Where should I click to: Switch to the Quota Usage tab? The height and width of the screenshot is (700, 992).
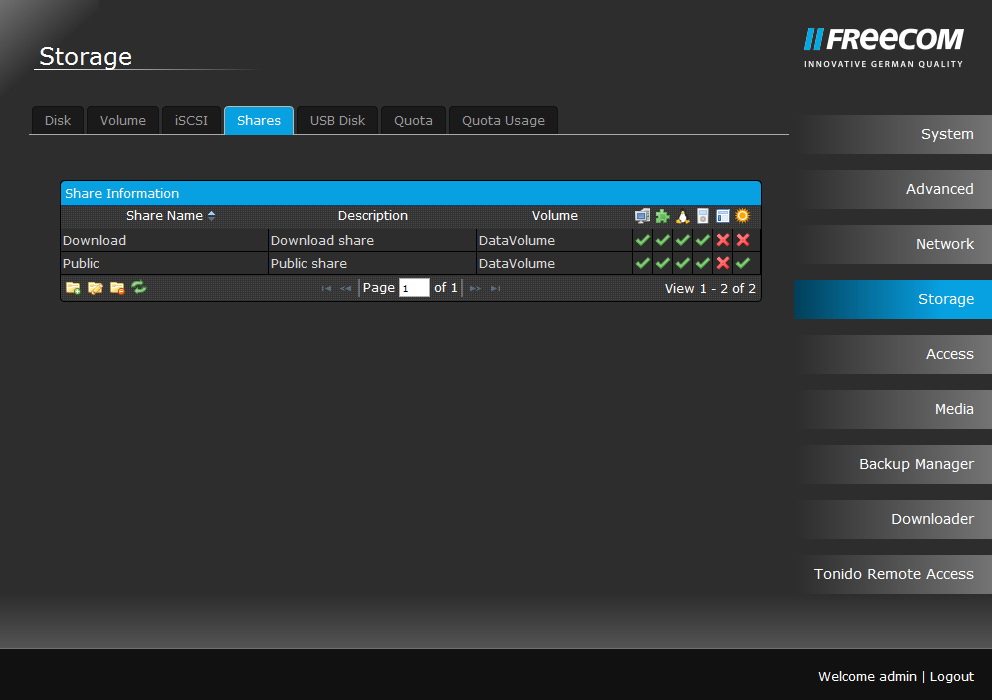[x=503, y=121]
